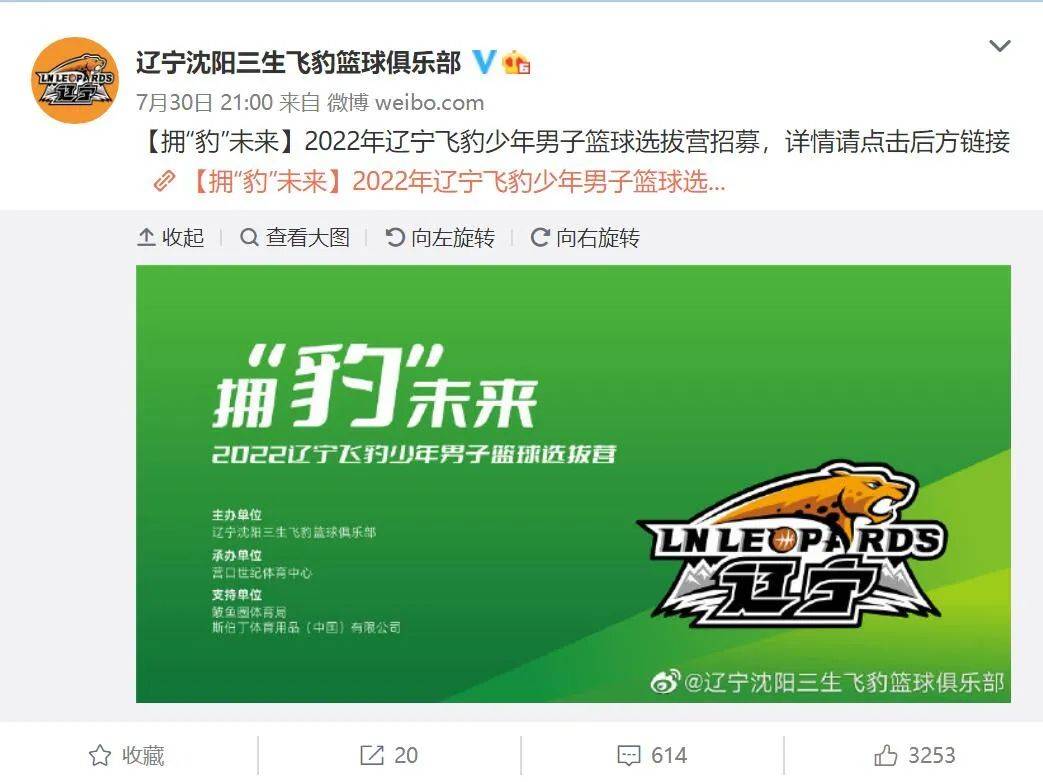The width and height of the screenshot is (1043, 782).
Task: Click the 微博 weibo.com source link
Action: coord(406,102)
